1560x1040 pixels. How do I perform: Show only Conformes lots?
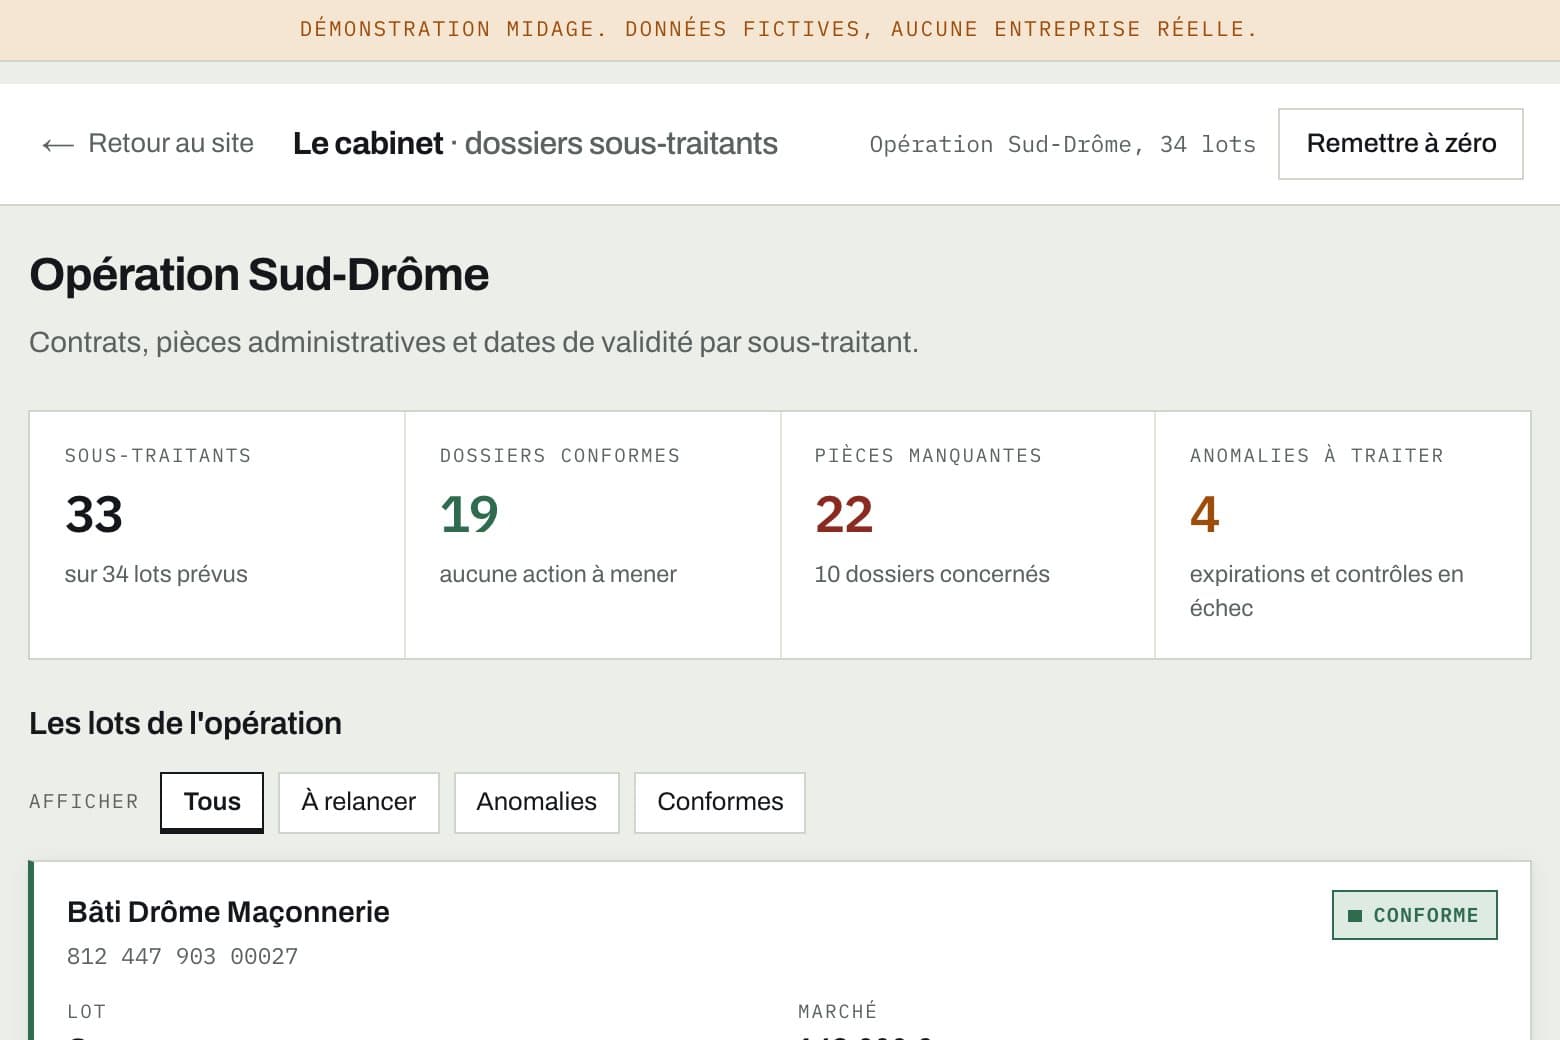pyautogui.click(x=720, y=802)
